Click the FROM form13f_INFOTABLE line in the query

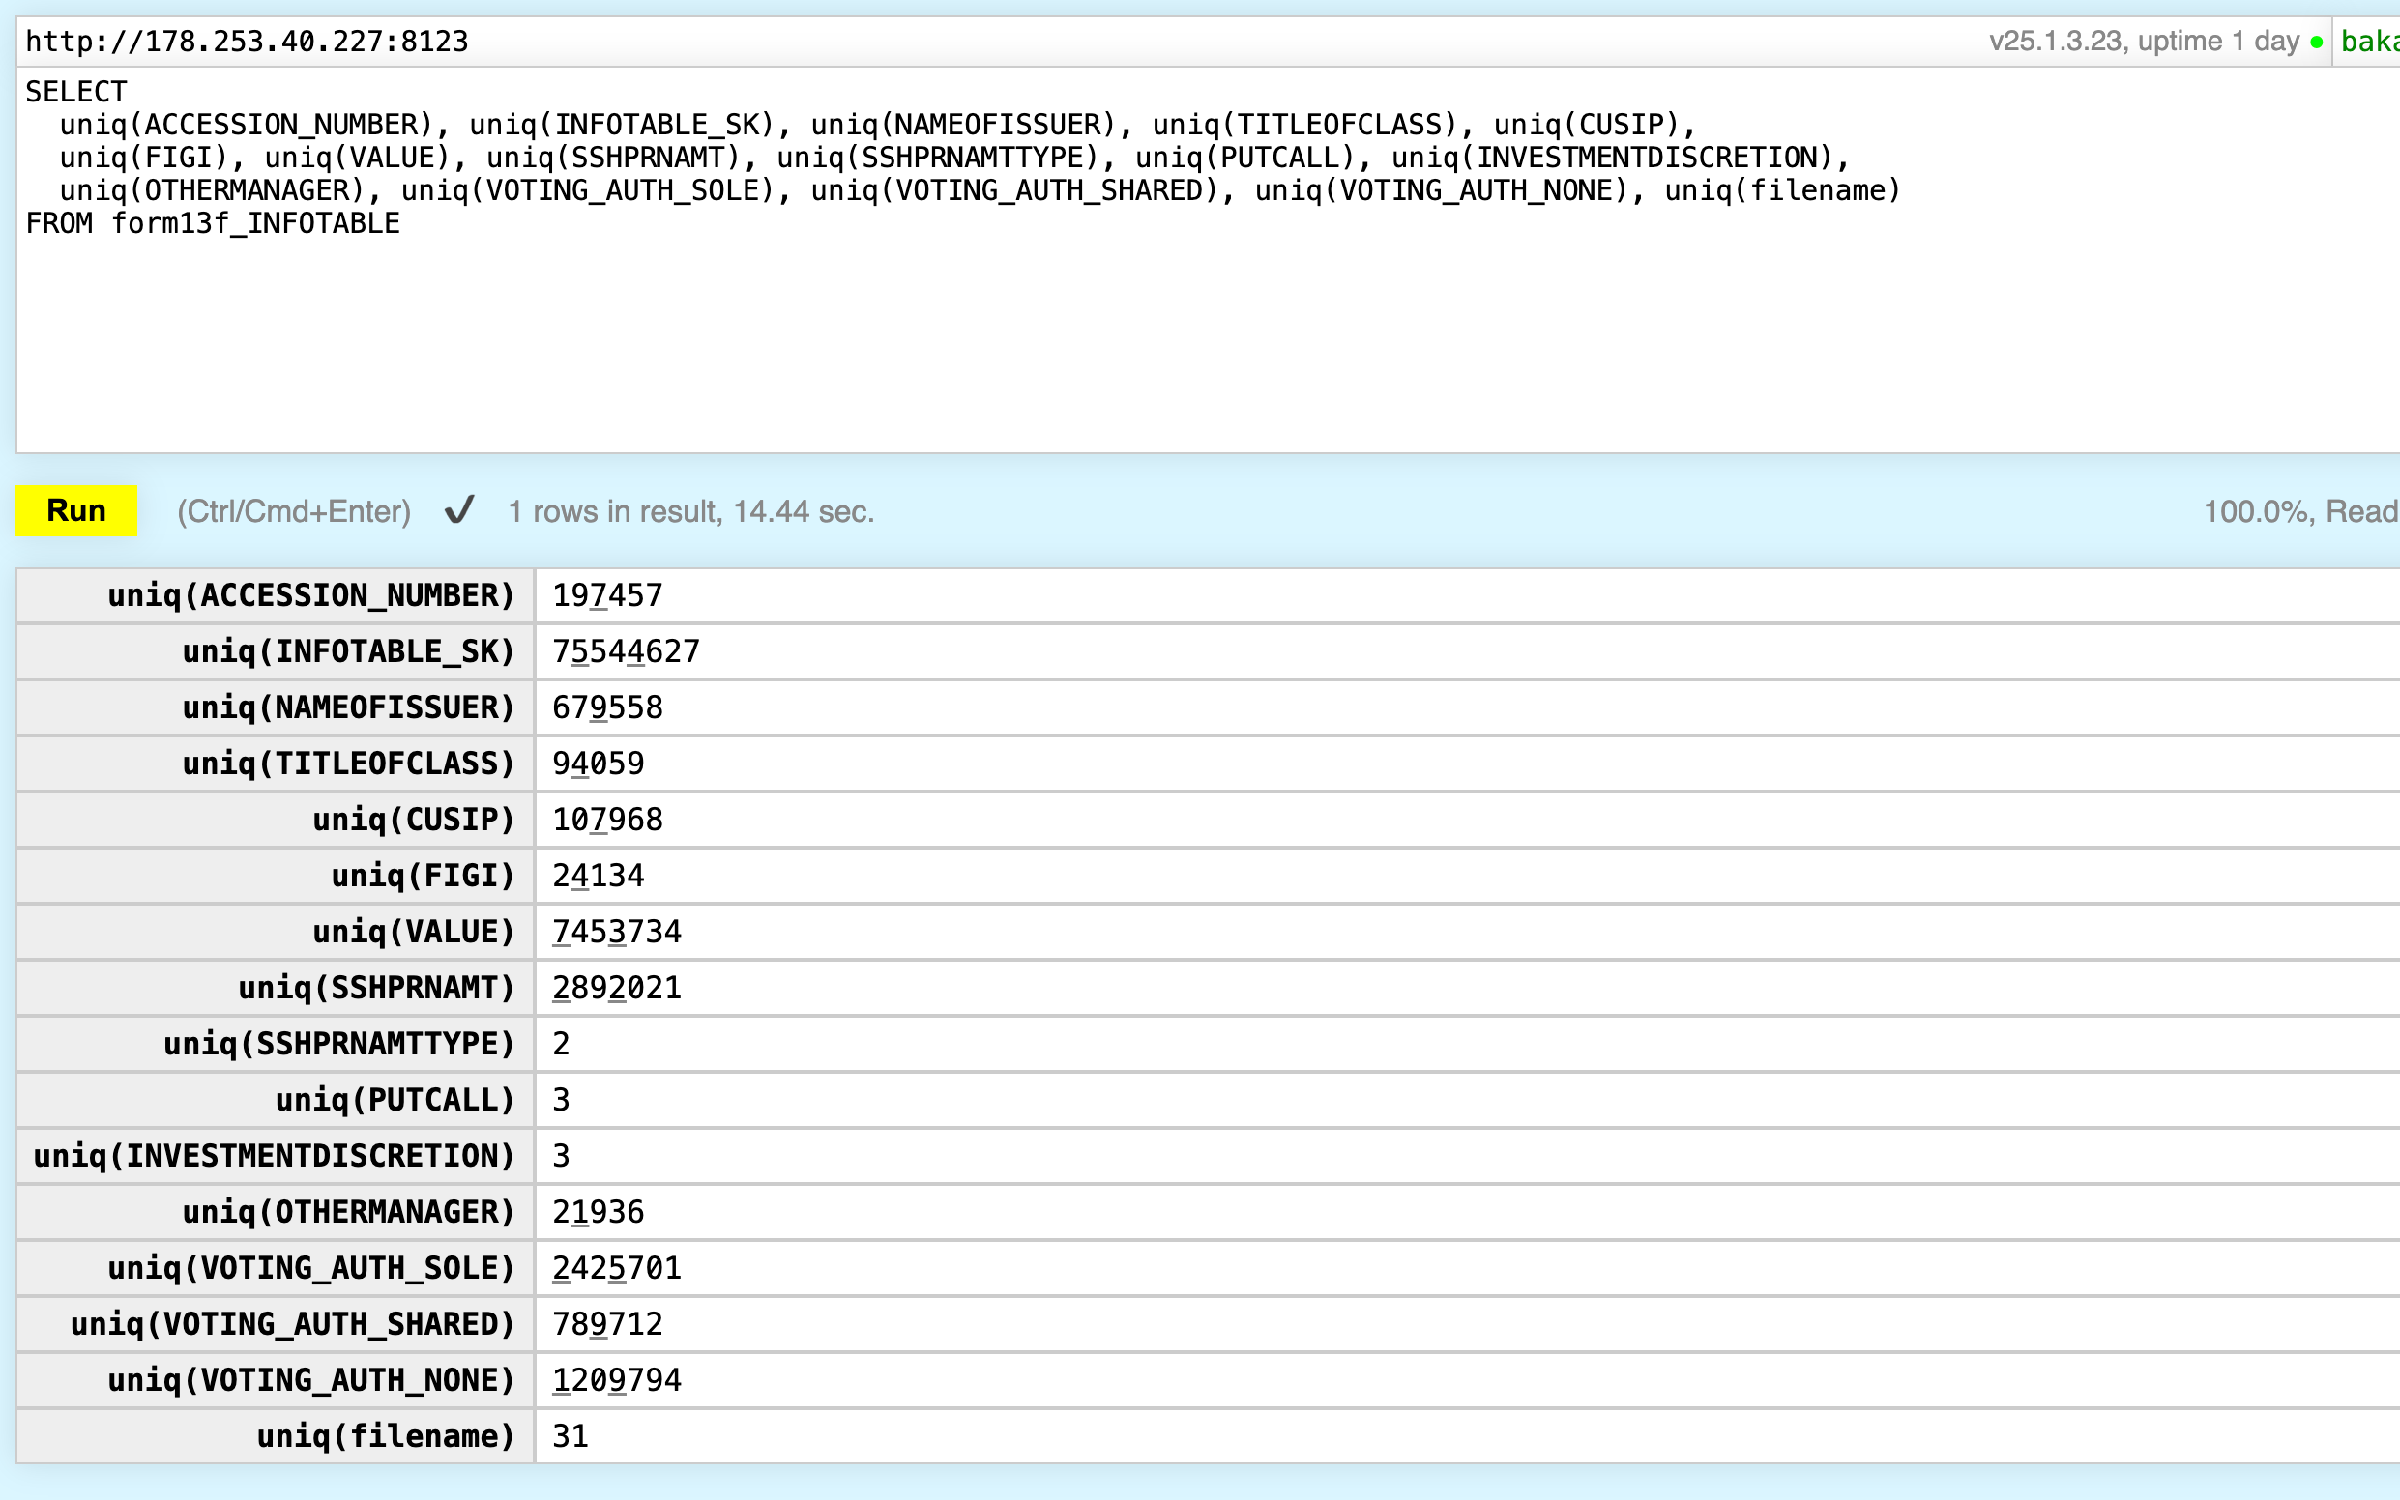point(212,224)
